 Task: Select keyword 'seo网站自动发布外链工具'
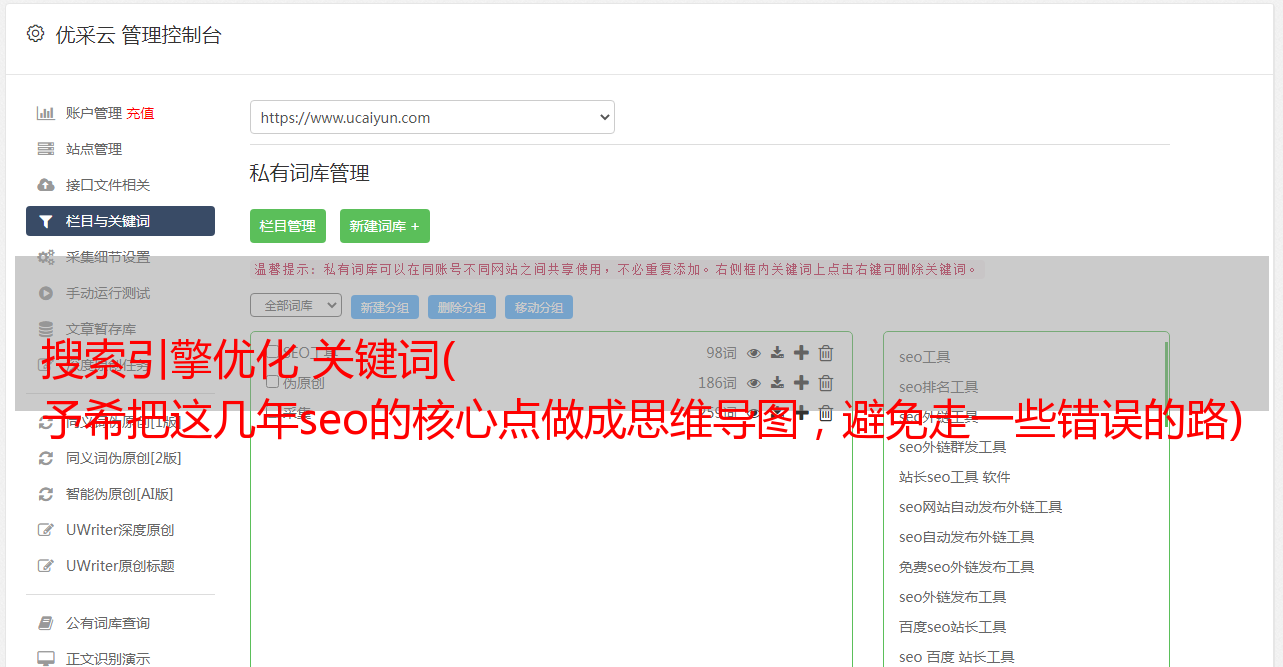(981, 507)
